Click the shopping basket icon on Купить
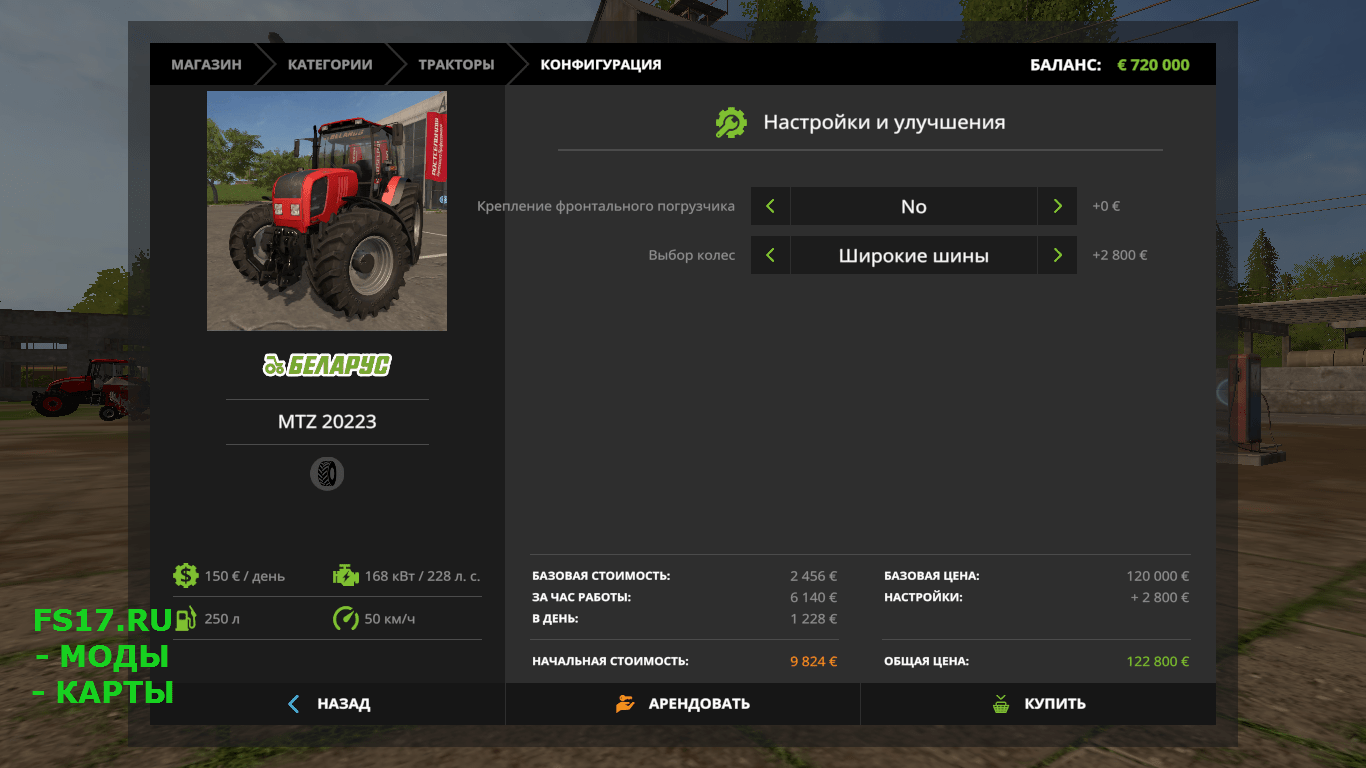 1001,703
